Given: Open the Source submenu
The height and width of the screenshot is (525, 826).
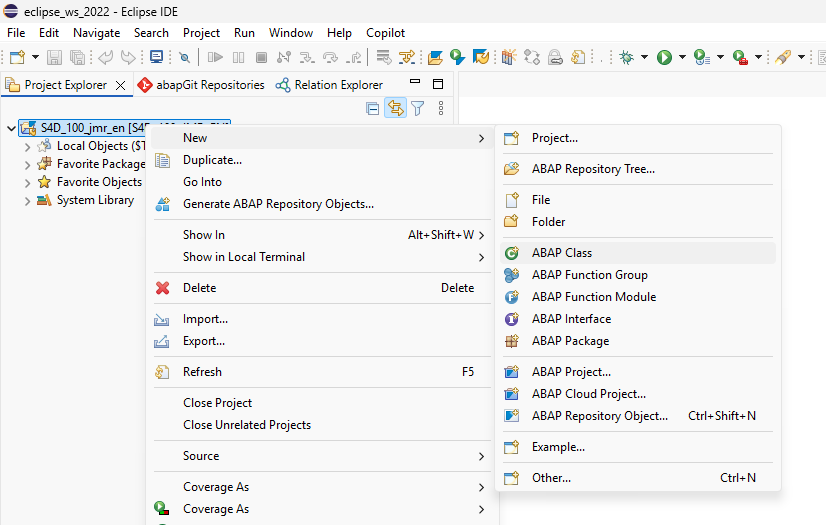Looking at the screenshot, I should (x=322, y=456).
